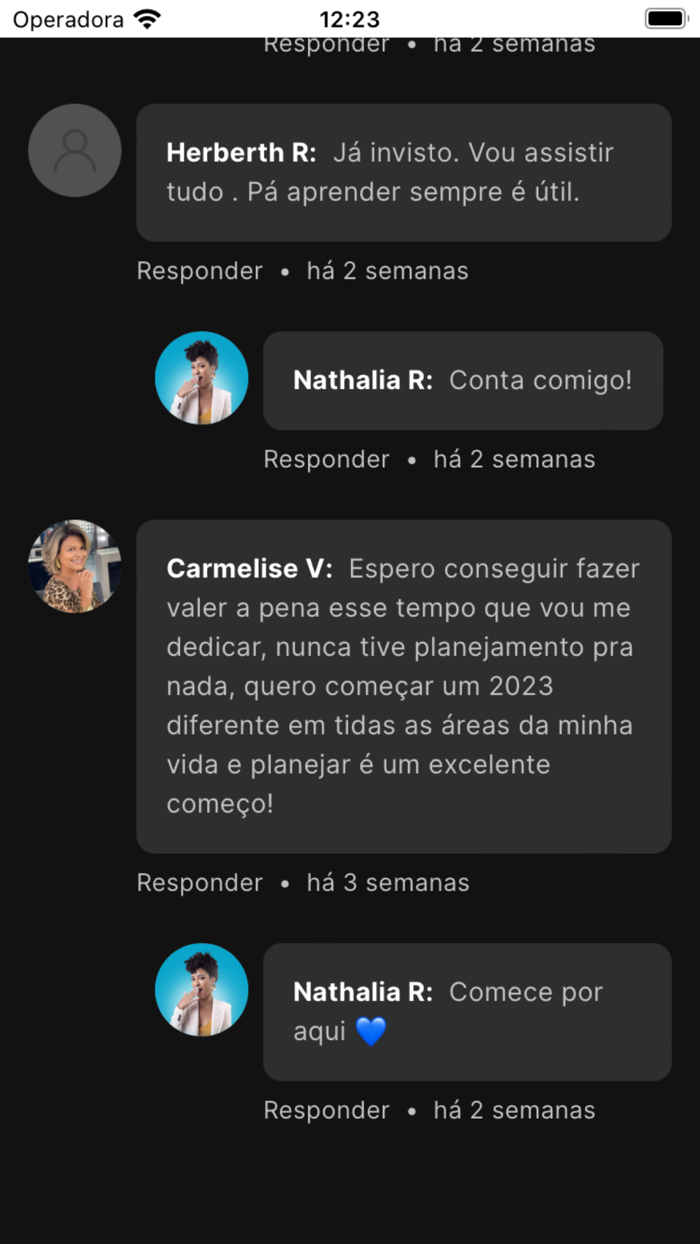Open Nathalia R's avatar beside 'Comece por aqui'

[201, 989]
